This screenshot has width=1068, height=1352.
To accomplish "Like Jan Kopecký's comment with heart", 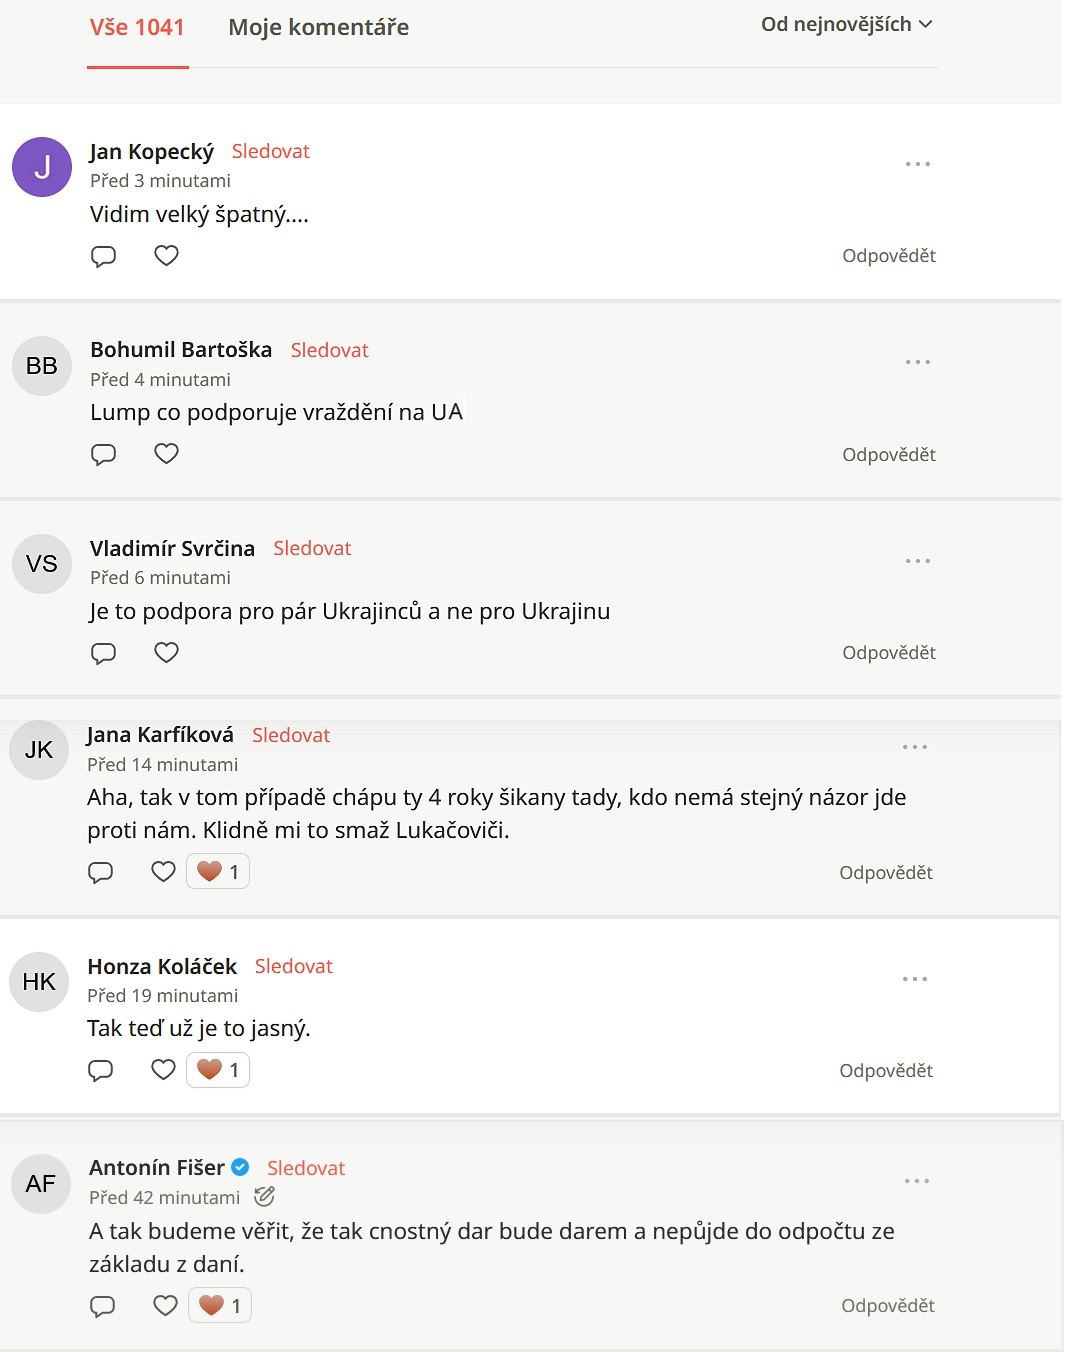I will pyautogui.click(x=166, y=256).
